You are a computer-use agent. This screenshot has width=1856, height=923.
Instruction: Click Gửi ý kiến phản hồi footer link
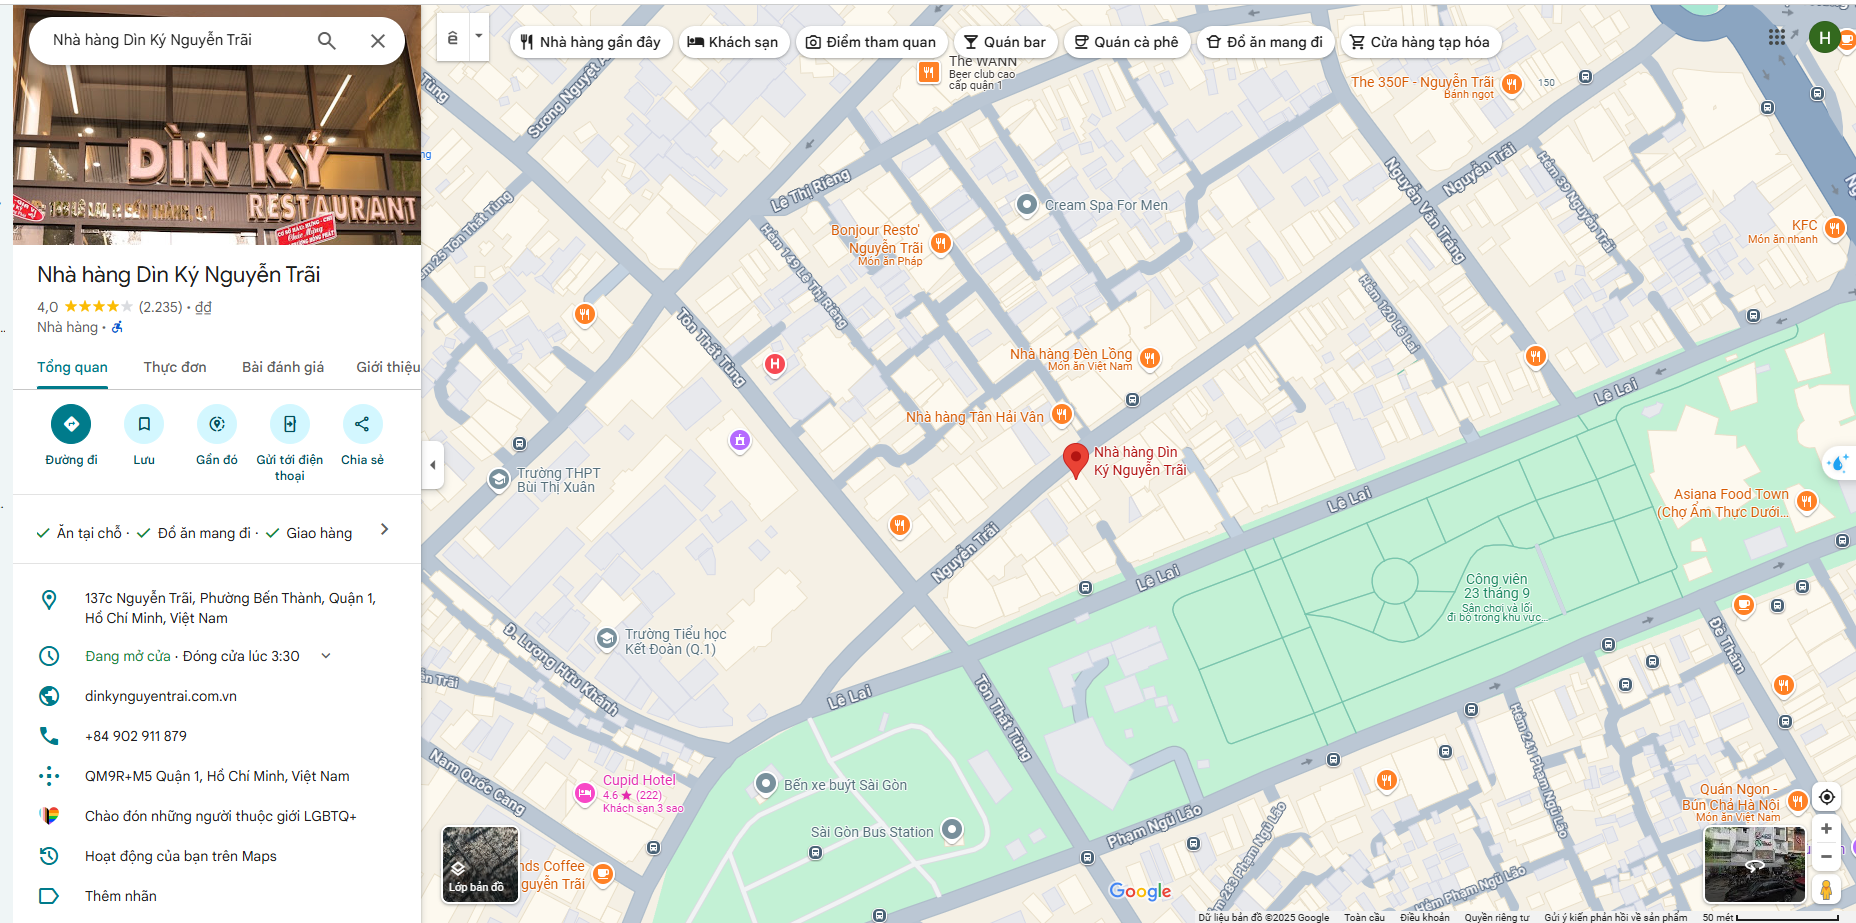(1615, 917)
